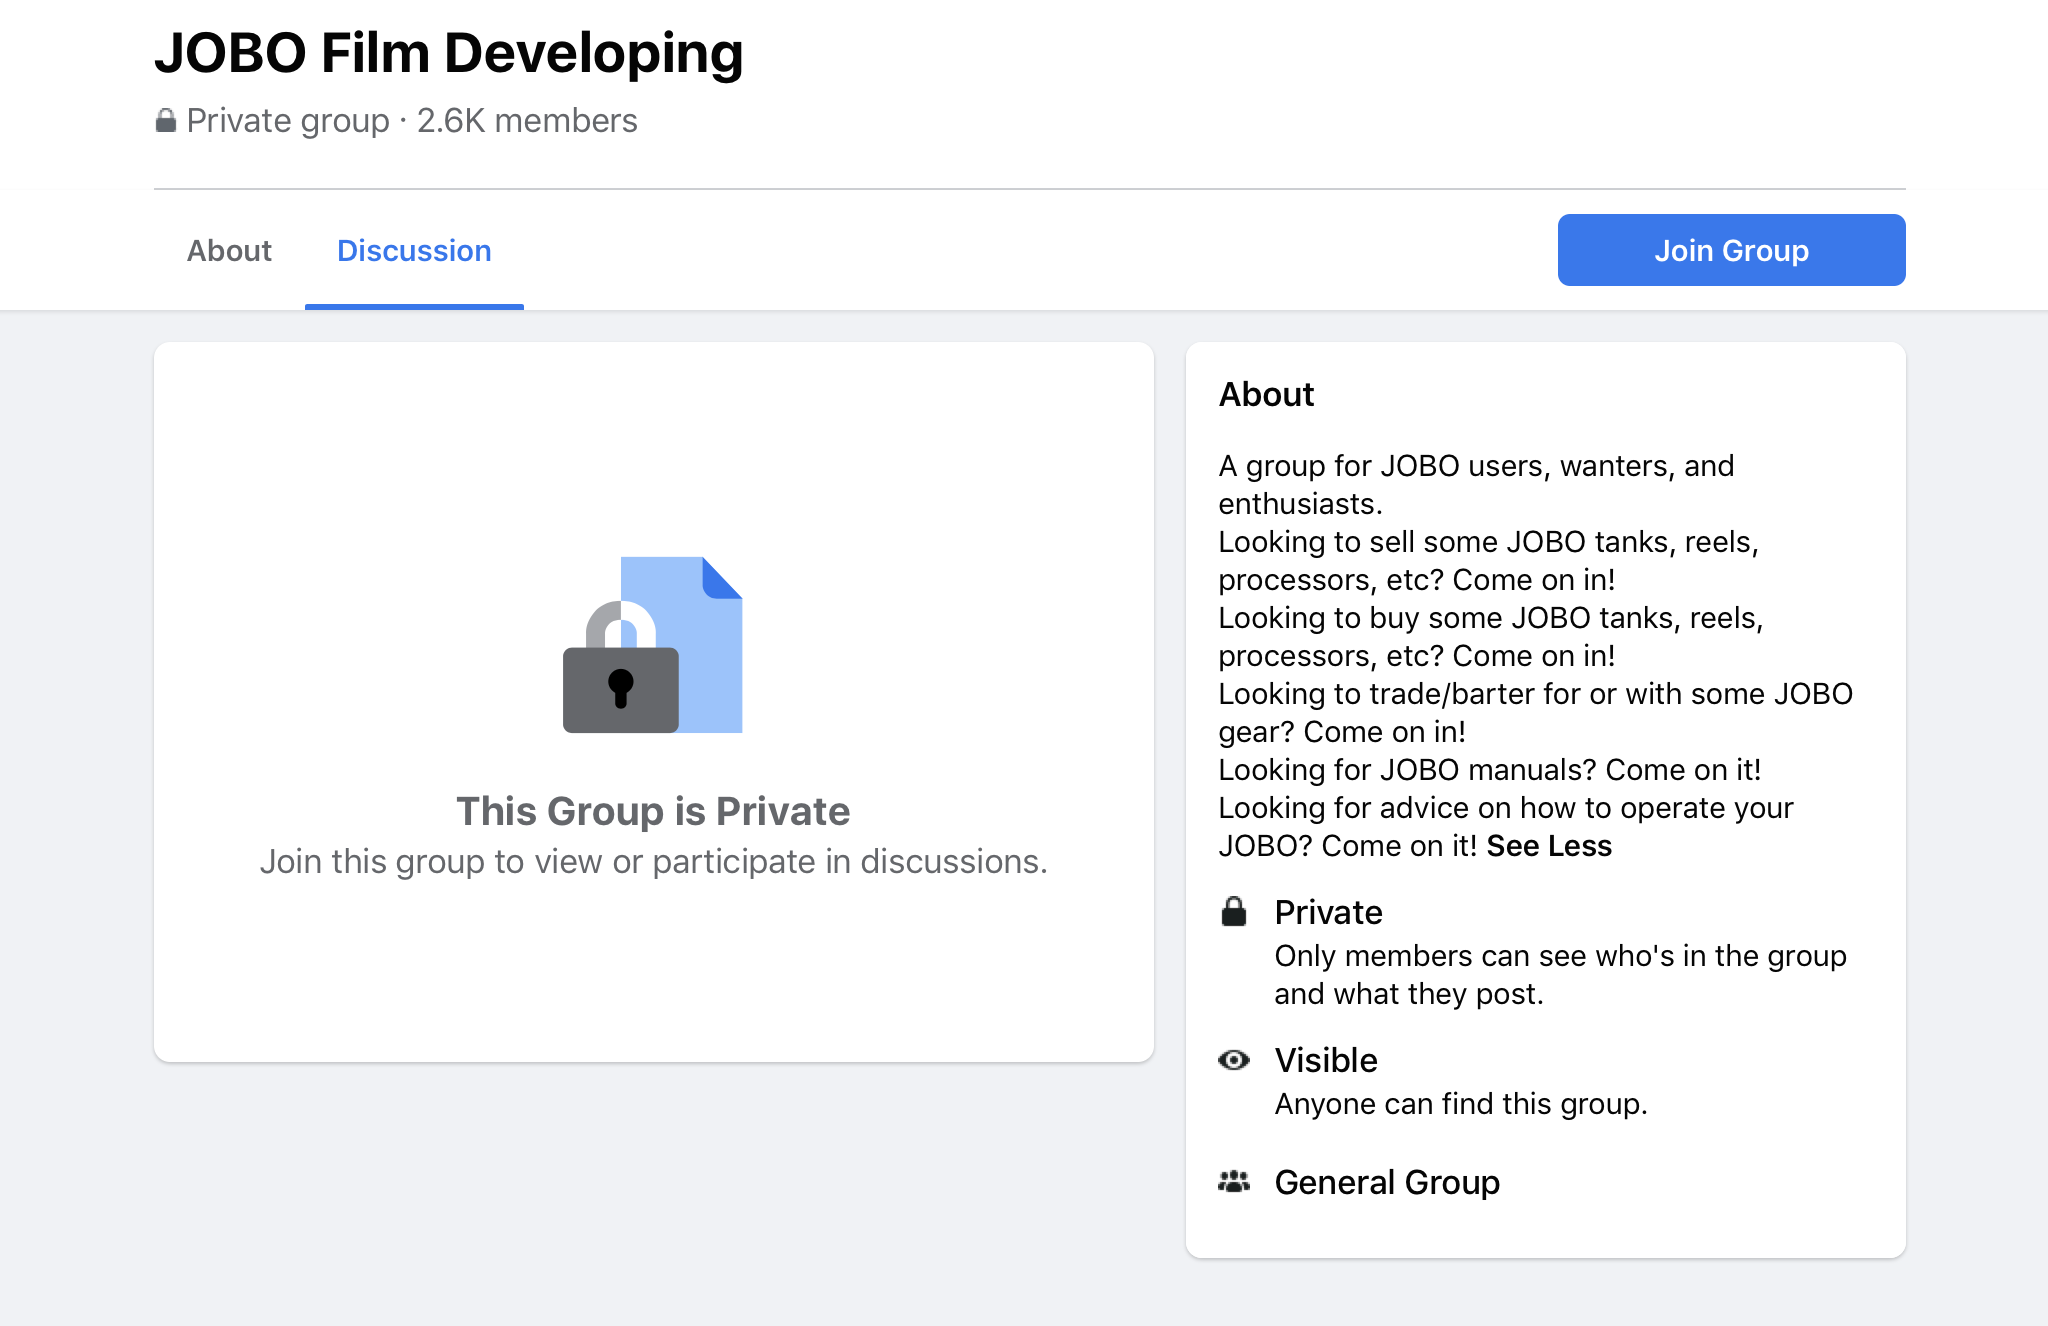Switch to the Discussion tab
The width and height of the screenshot is (2048, 1326).
coord(414,251)
